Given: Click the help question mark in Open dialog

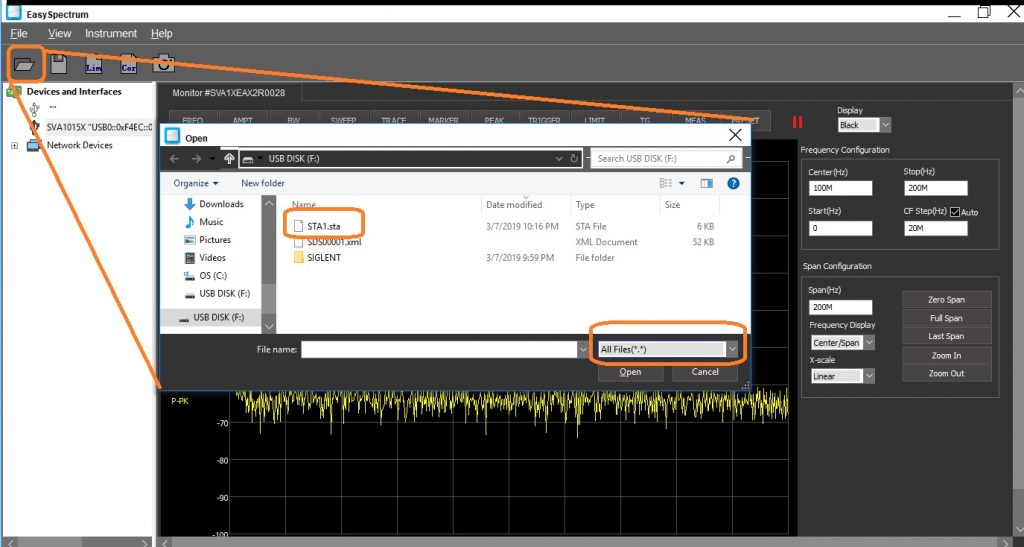Looking at the screenshot, I should pyautogui.click(x=733, y=184).
